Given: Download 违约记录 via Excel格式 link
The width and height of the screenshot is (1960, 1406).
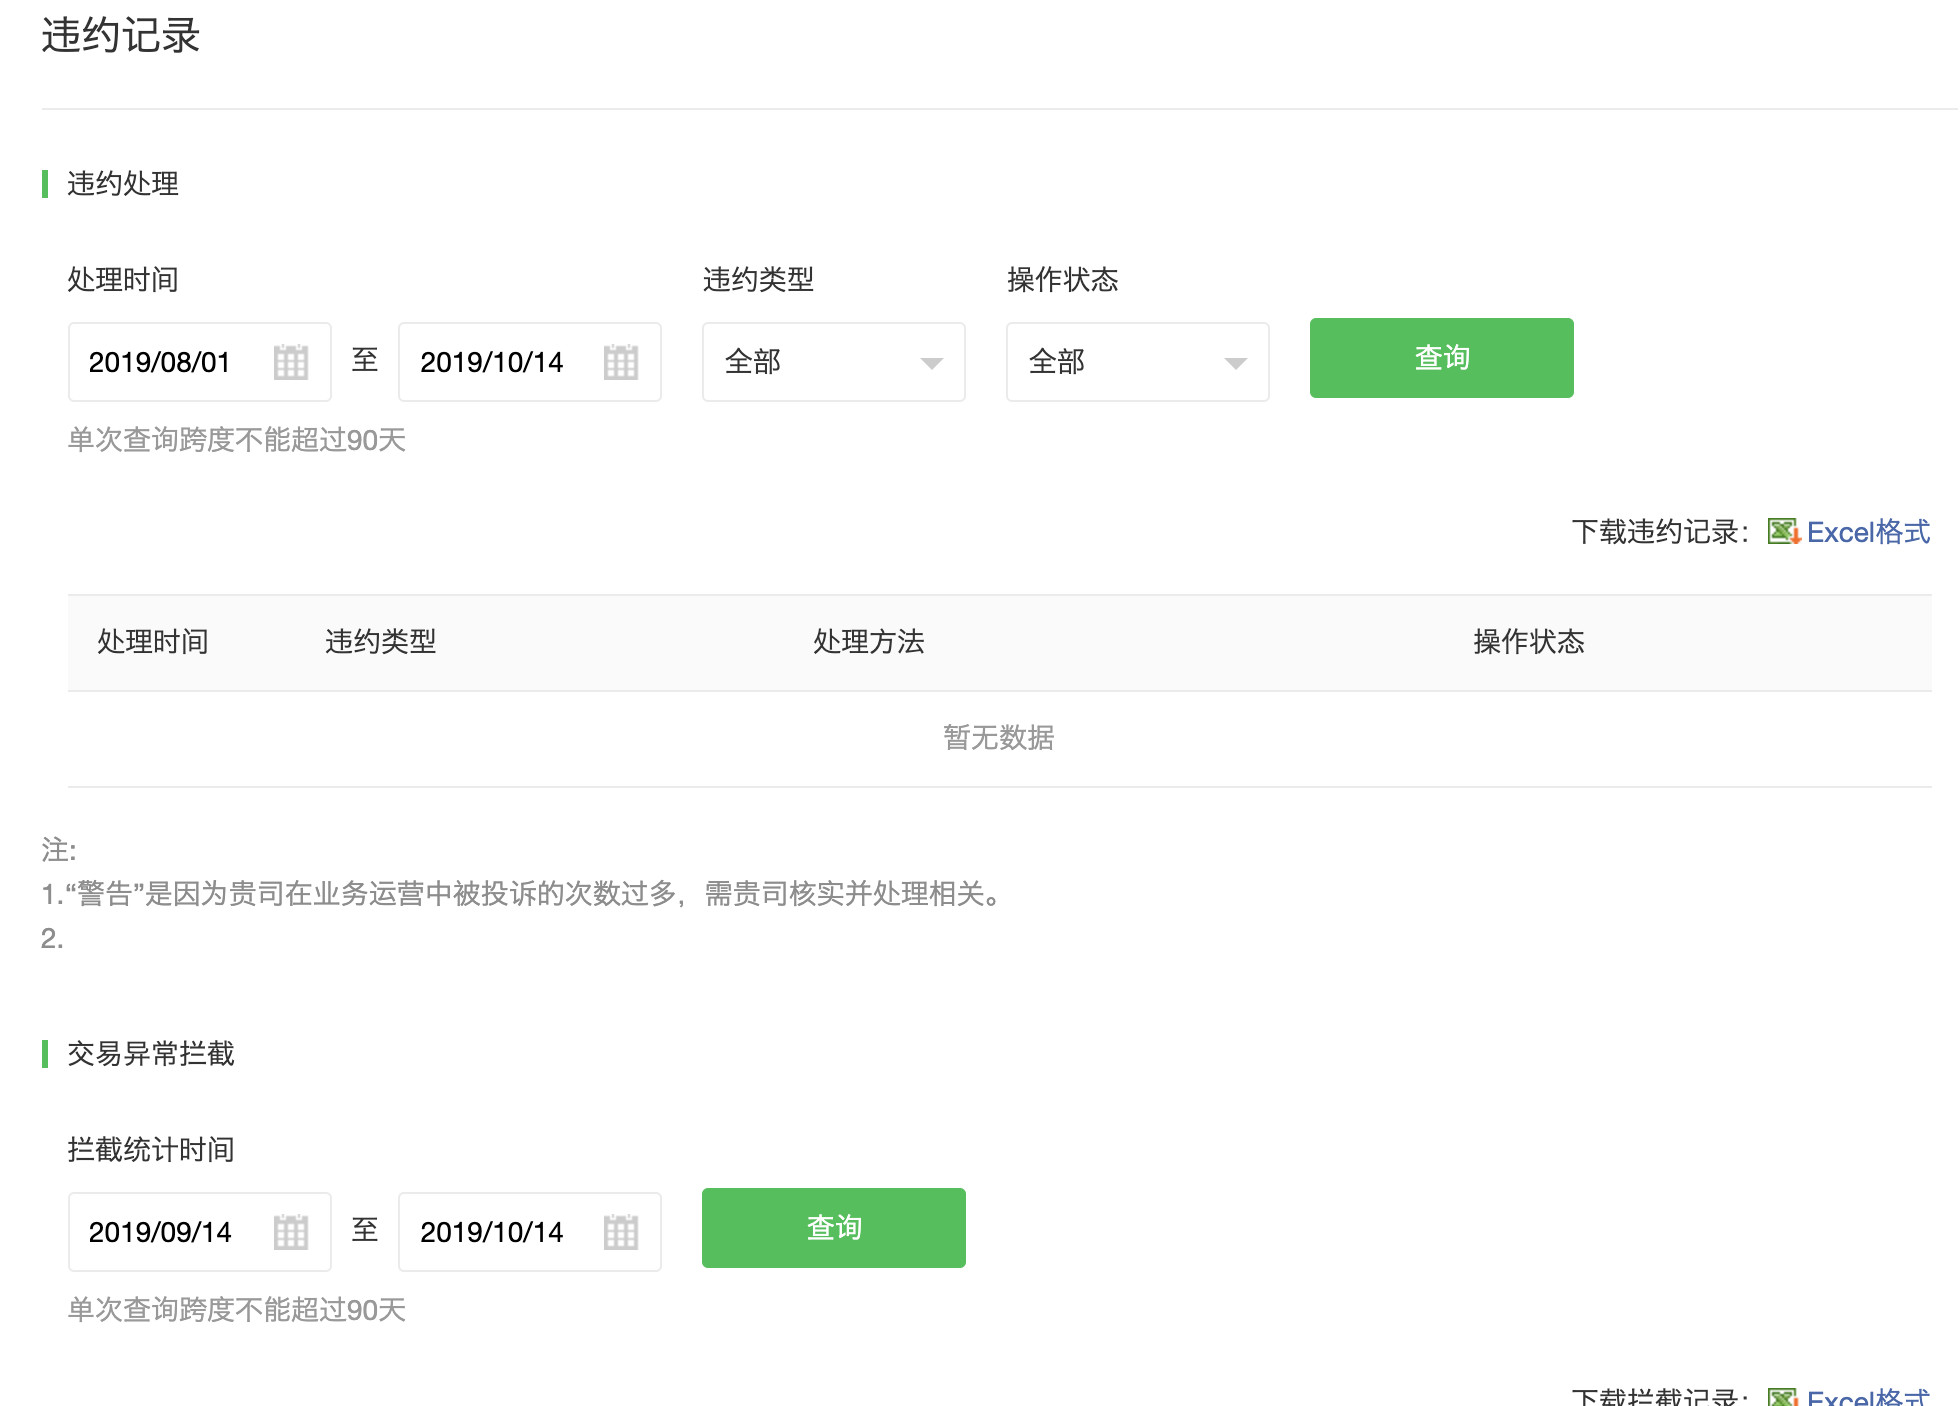Looking at the screenshot, I should click(1868, 532).
